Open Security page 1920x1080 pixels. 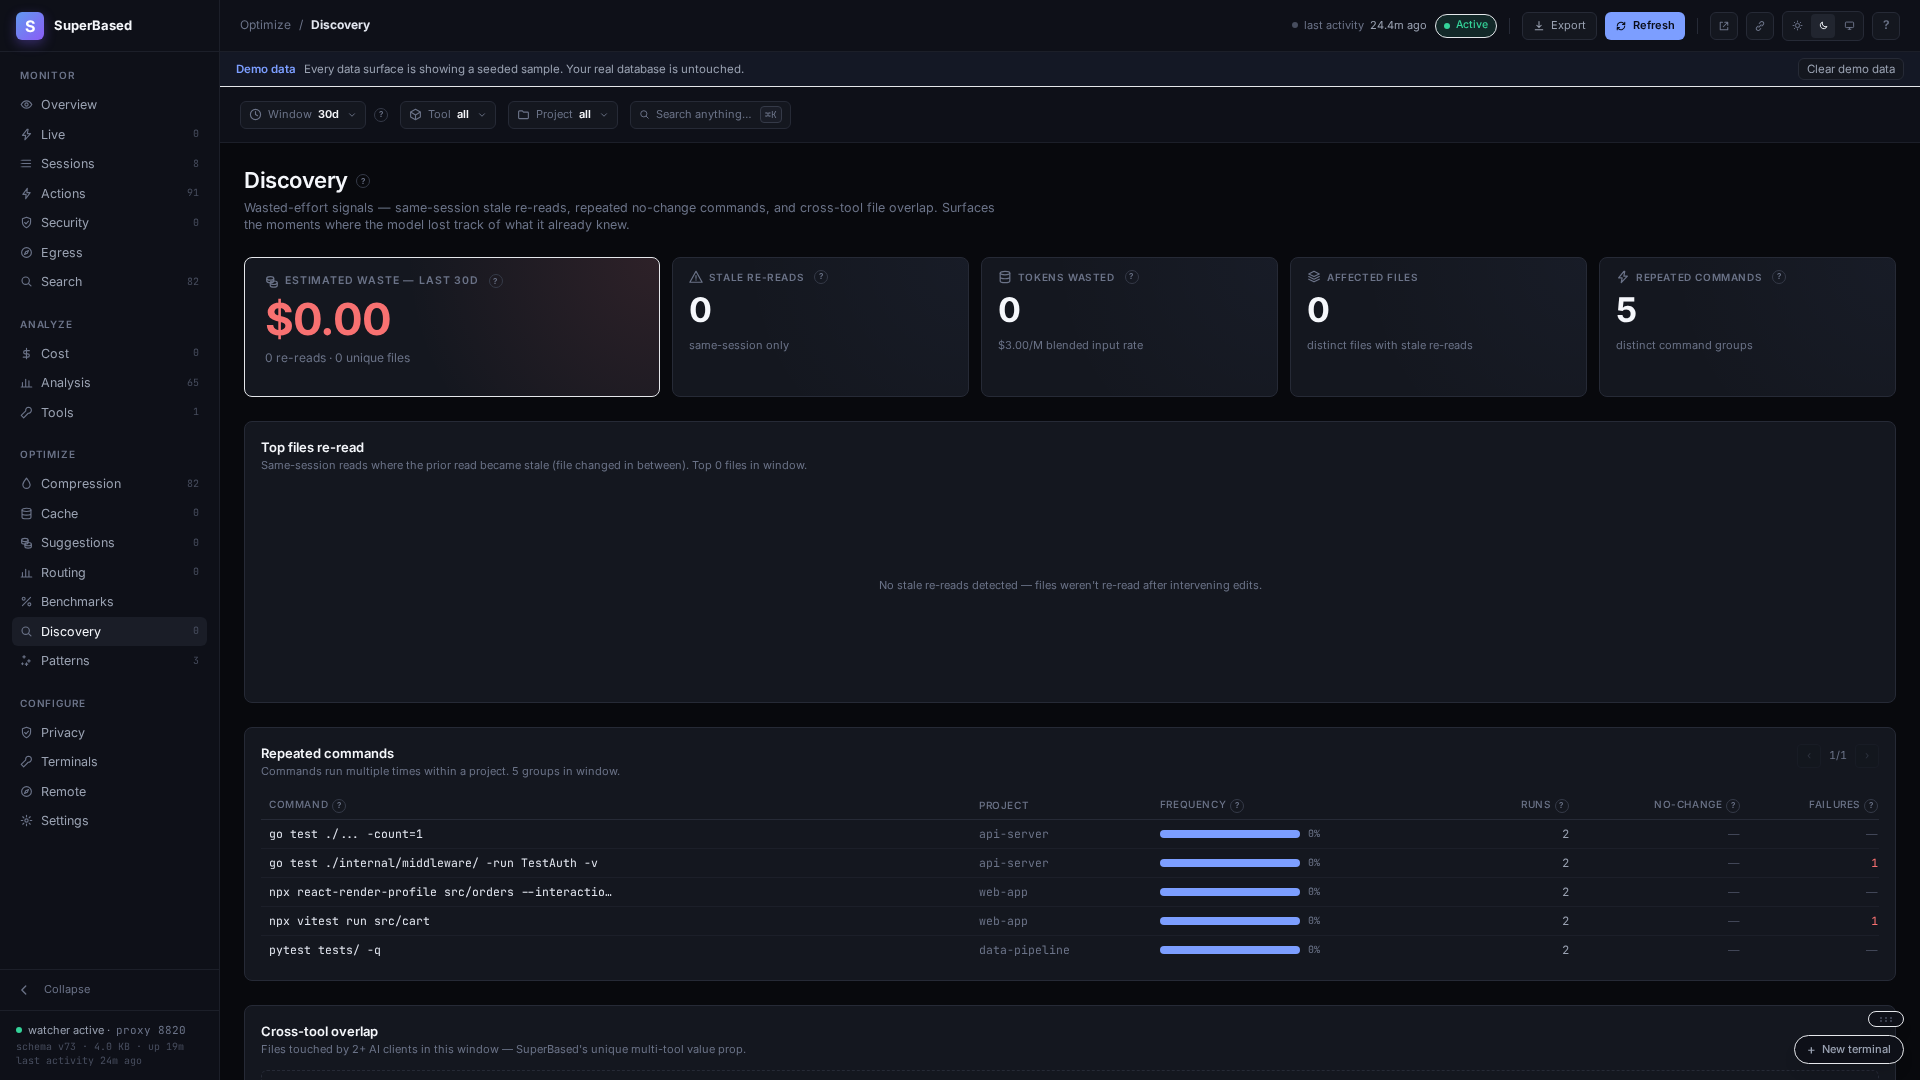(x=109, y=223)
